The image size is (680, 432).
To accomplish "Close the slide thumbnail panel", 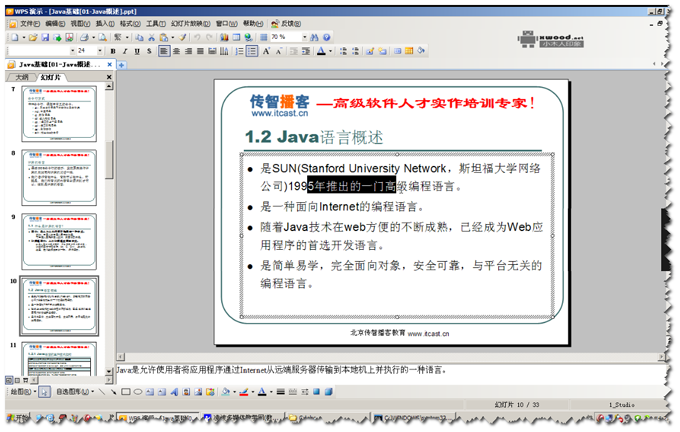I will click(109, 77).
